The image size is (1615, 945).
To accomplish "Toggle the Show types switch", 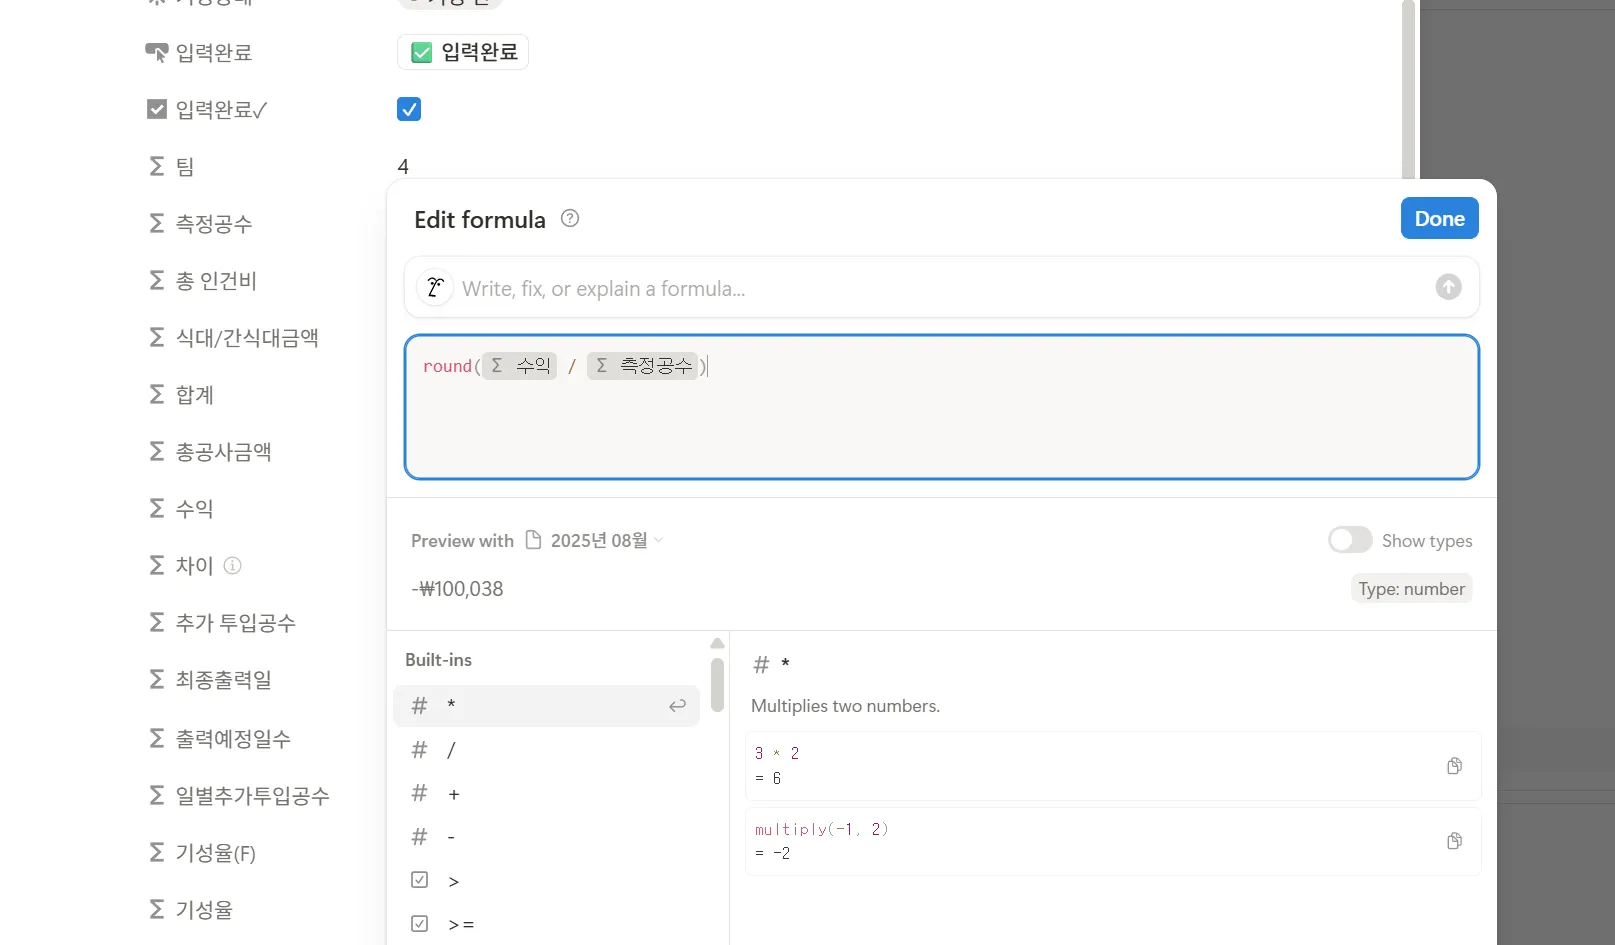I will pos(1350,540).
